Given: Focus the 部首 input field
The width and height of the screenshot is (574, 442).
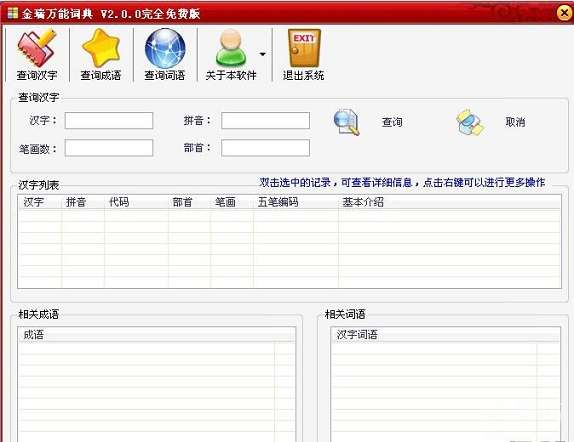Looking at the screenshot, I should [265, 148].
